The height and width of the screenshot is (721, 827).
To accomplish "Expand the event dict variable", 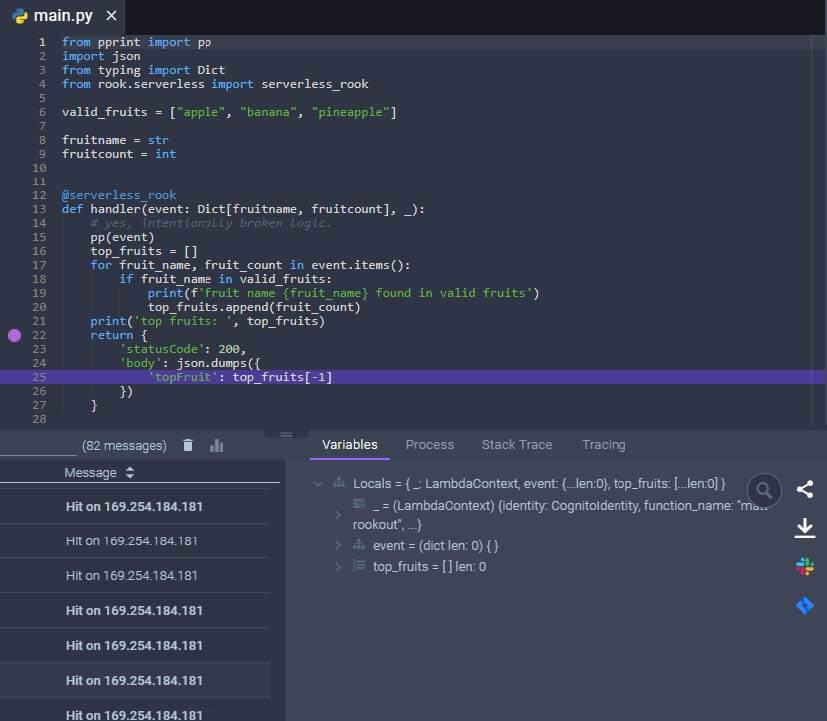I will coord(338,545).
